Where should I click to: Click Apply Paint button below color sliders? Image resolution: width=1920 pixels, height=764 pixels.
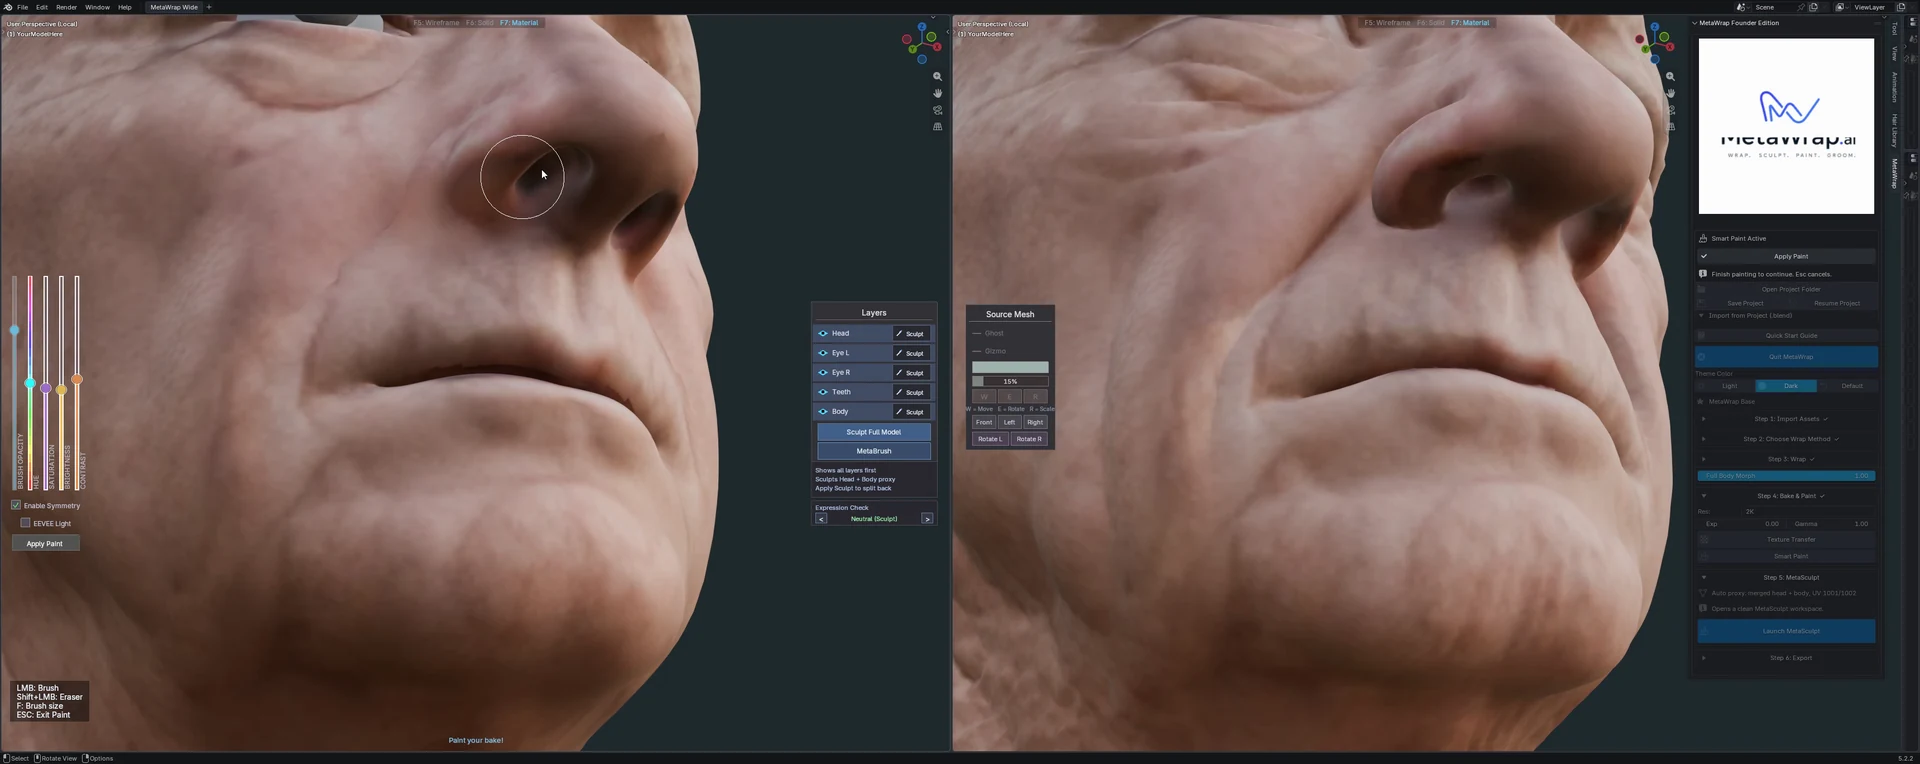45,543
